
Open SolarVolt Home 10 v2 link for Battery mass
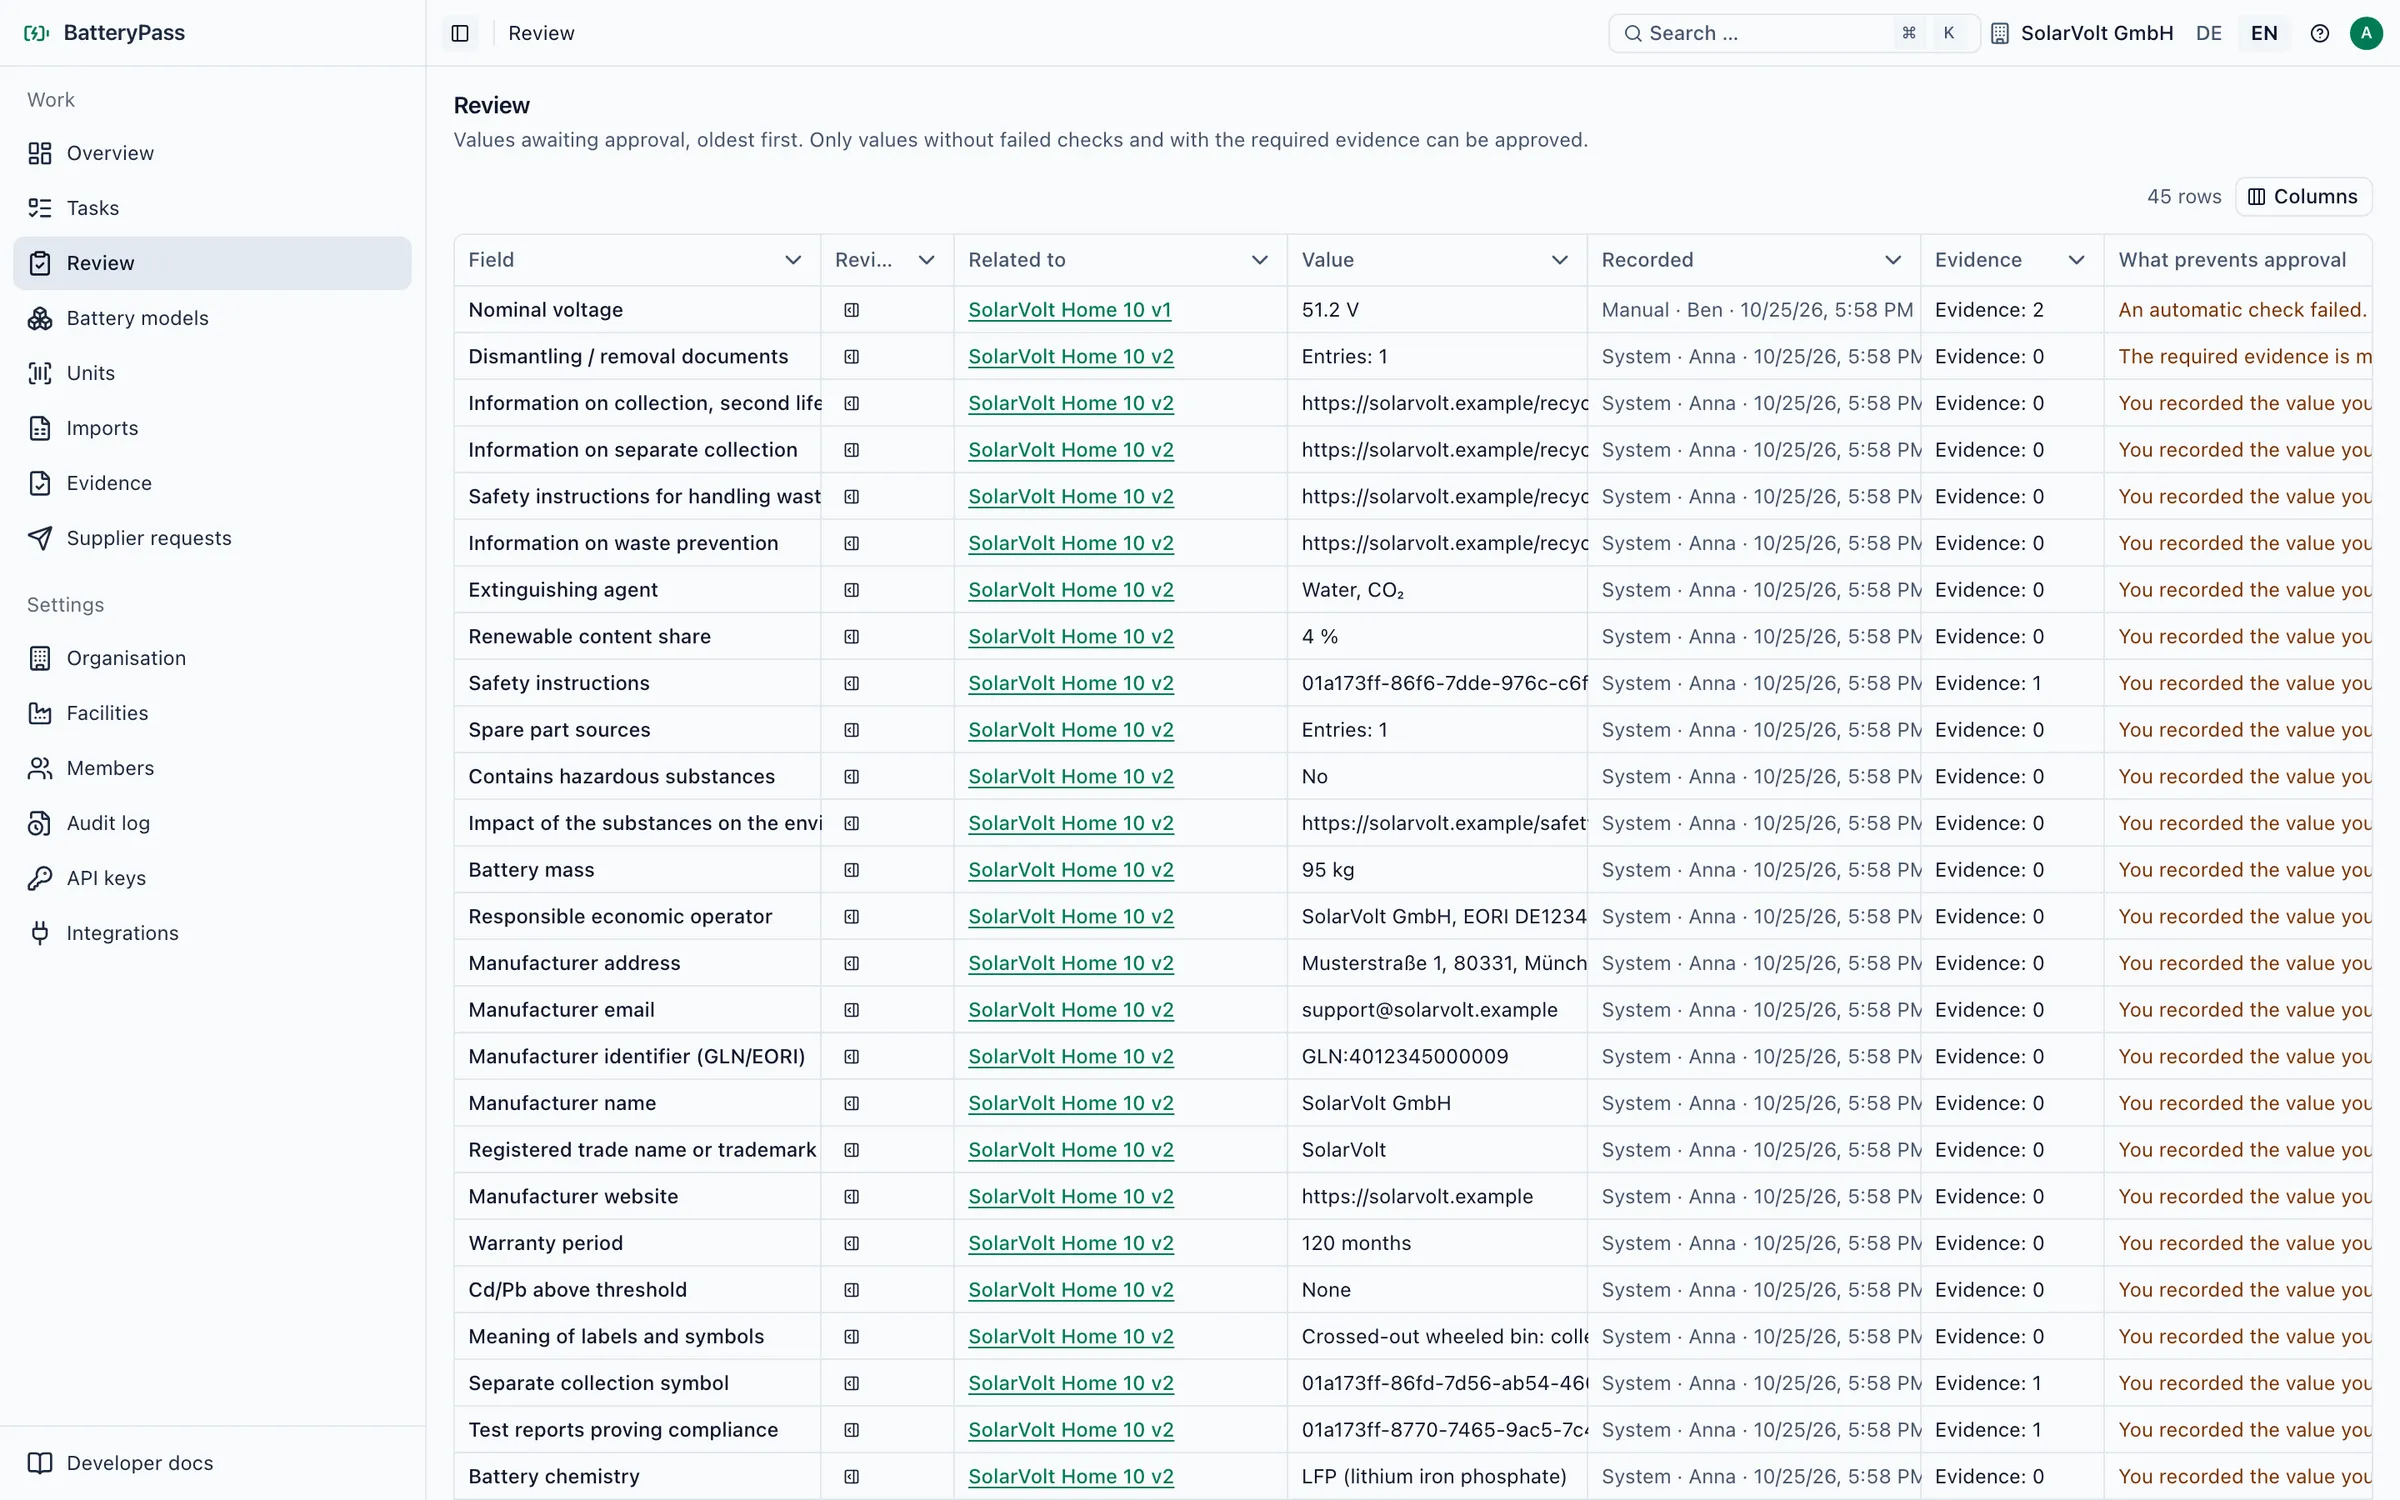click(1070, 870)
